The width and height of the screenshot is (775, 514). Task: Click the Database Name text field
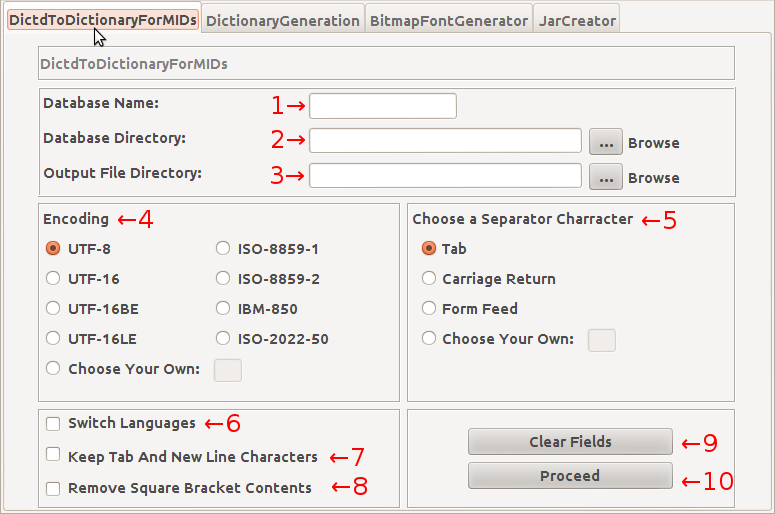[x=382, y=105]
